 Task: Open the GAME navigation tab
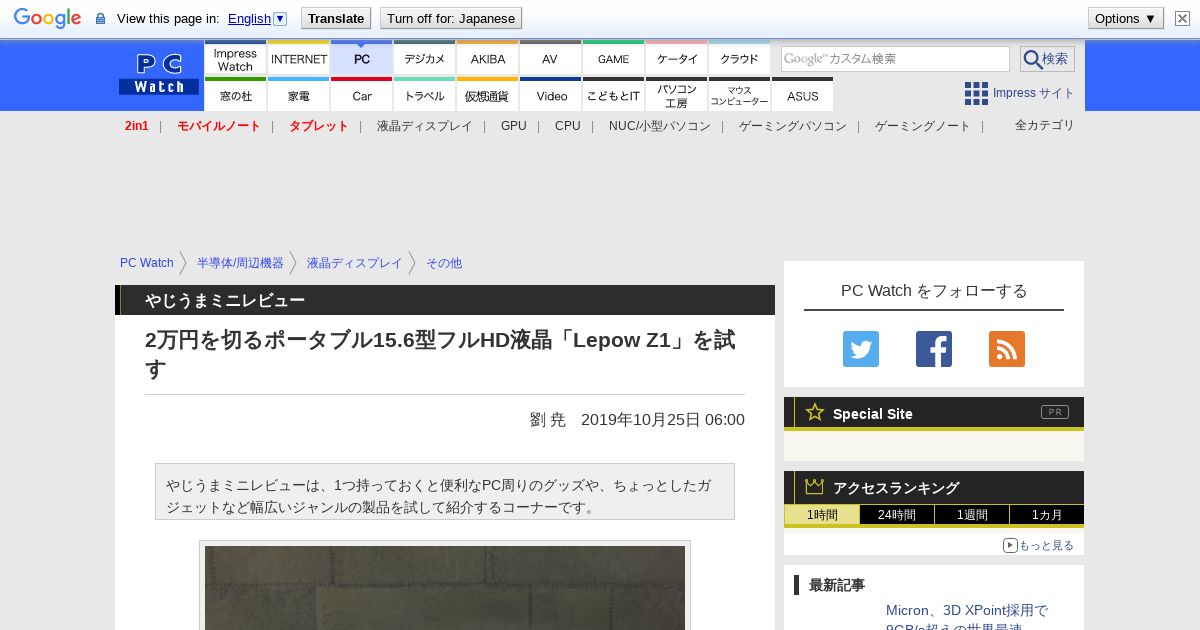tap(613, 59)
